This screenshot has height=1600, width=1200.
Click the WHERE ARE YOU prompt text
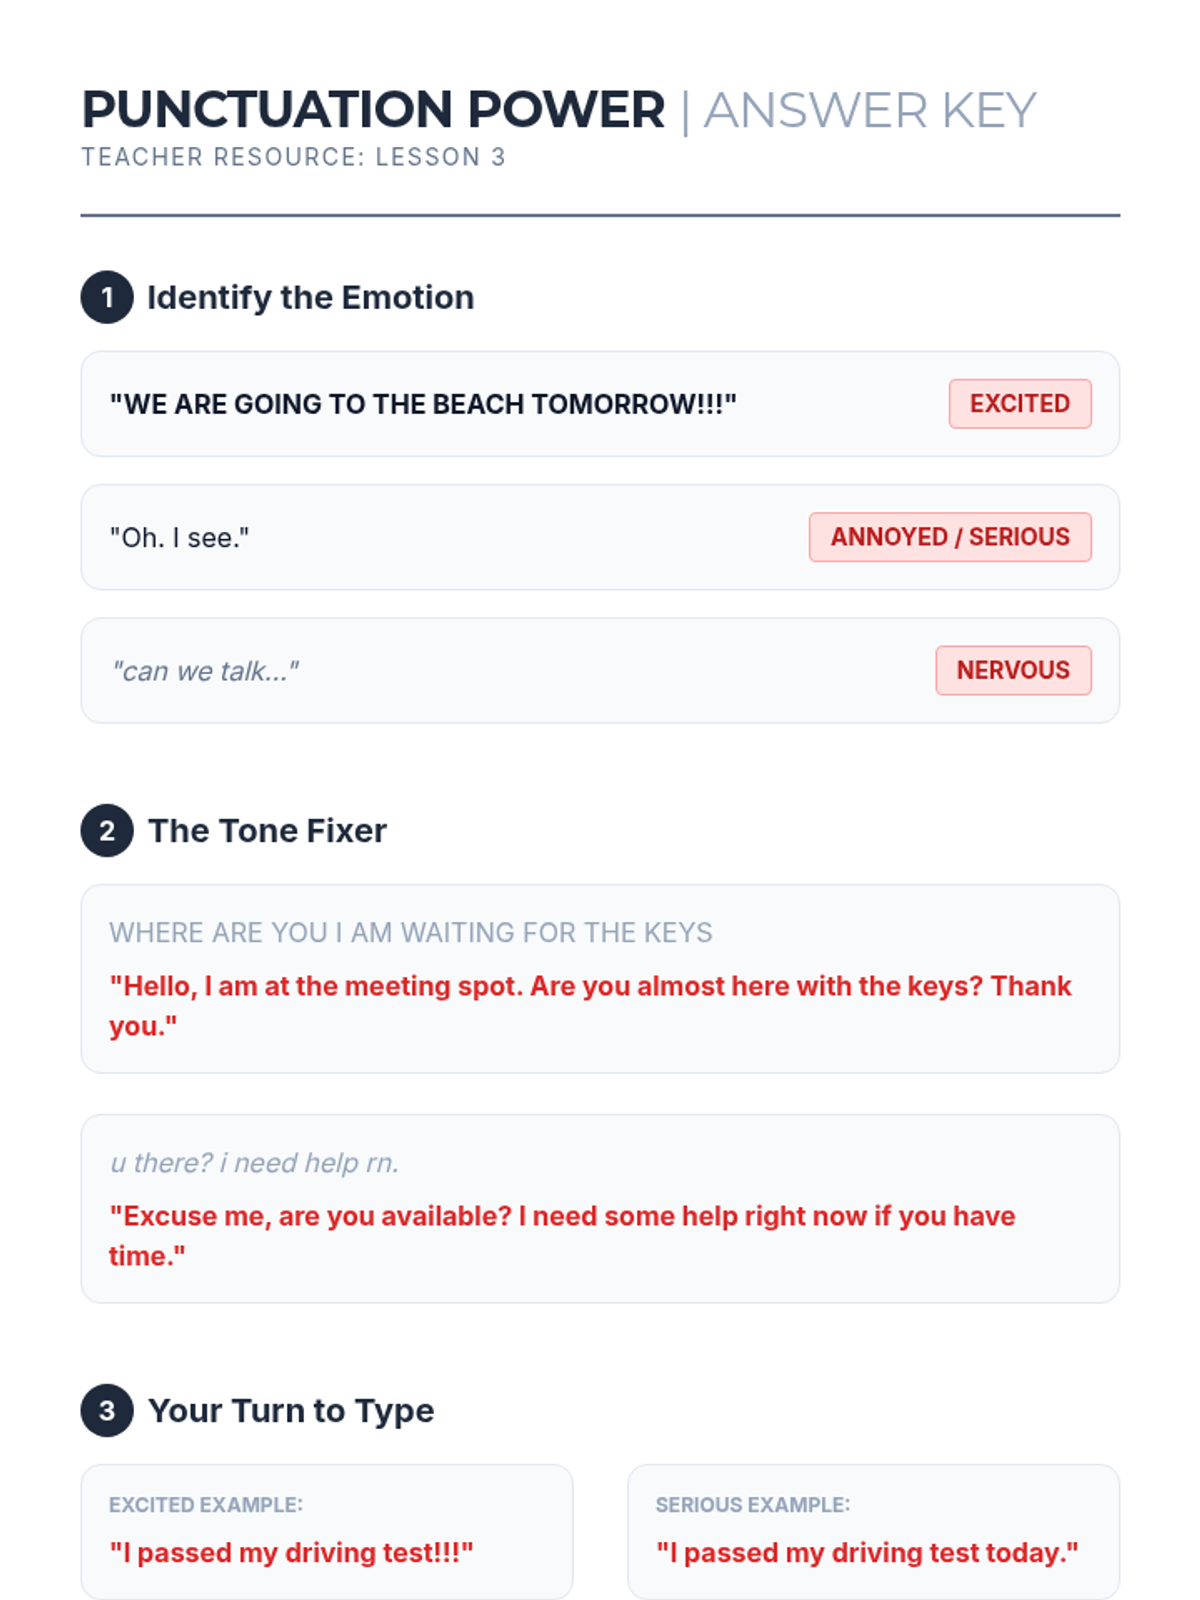point(410,932)
